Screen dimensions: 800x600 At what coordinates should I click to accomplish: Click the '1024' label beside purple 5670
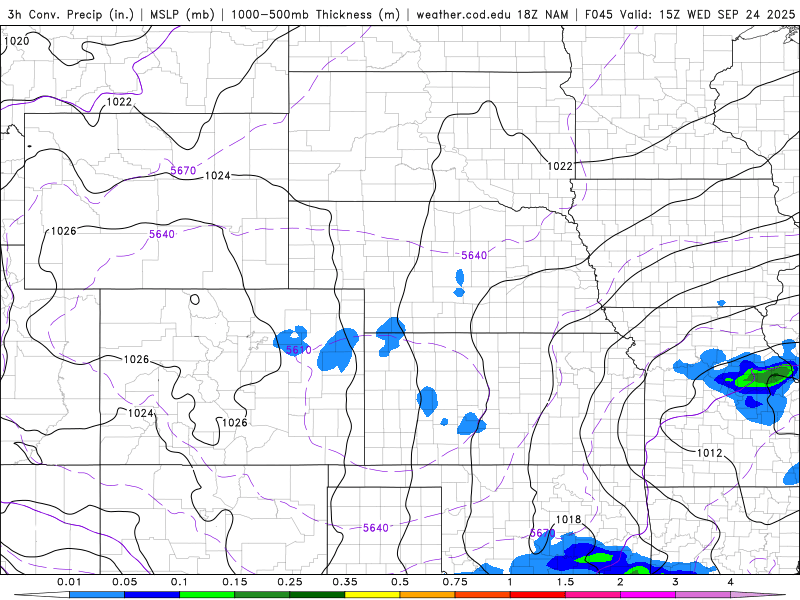(x=218, y=176)
